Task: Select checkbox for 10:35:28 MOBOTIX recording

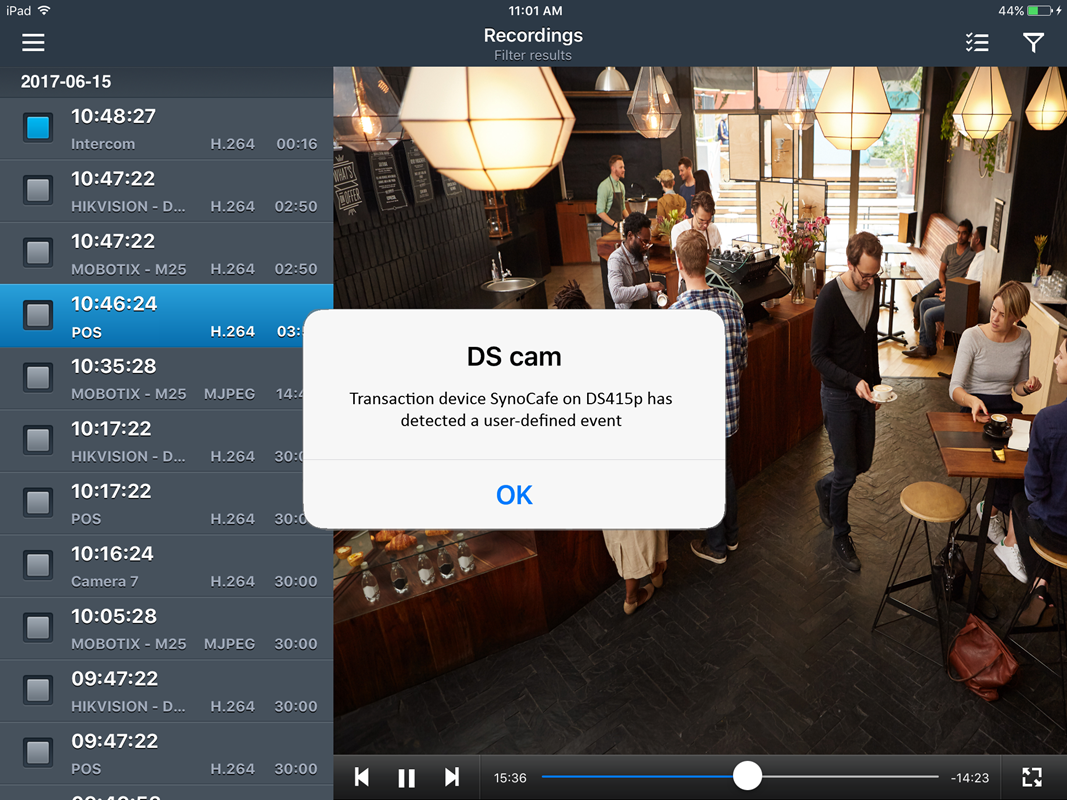Action: [38, 378]
